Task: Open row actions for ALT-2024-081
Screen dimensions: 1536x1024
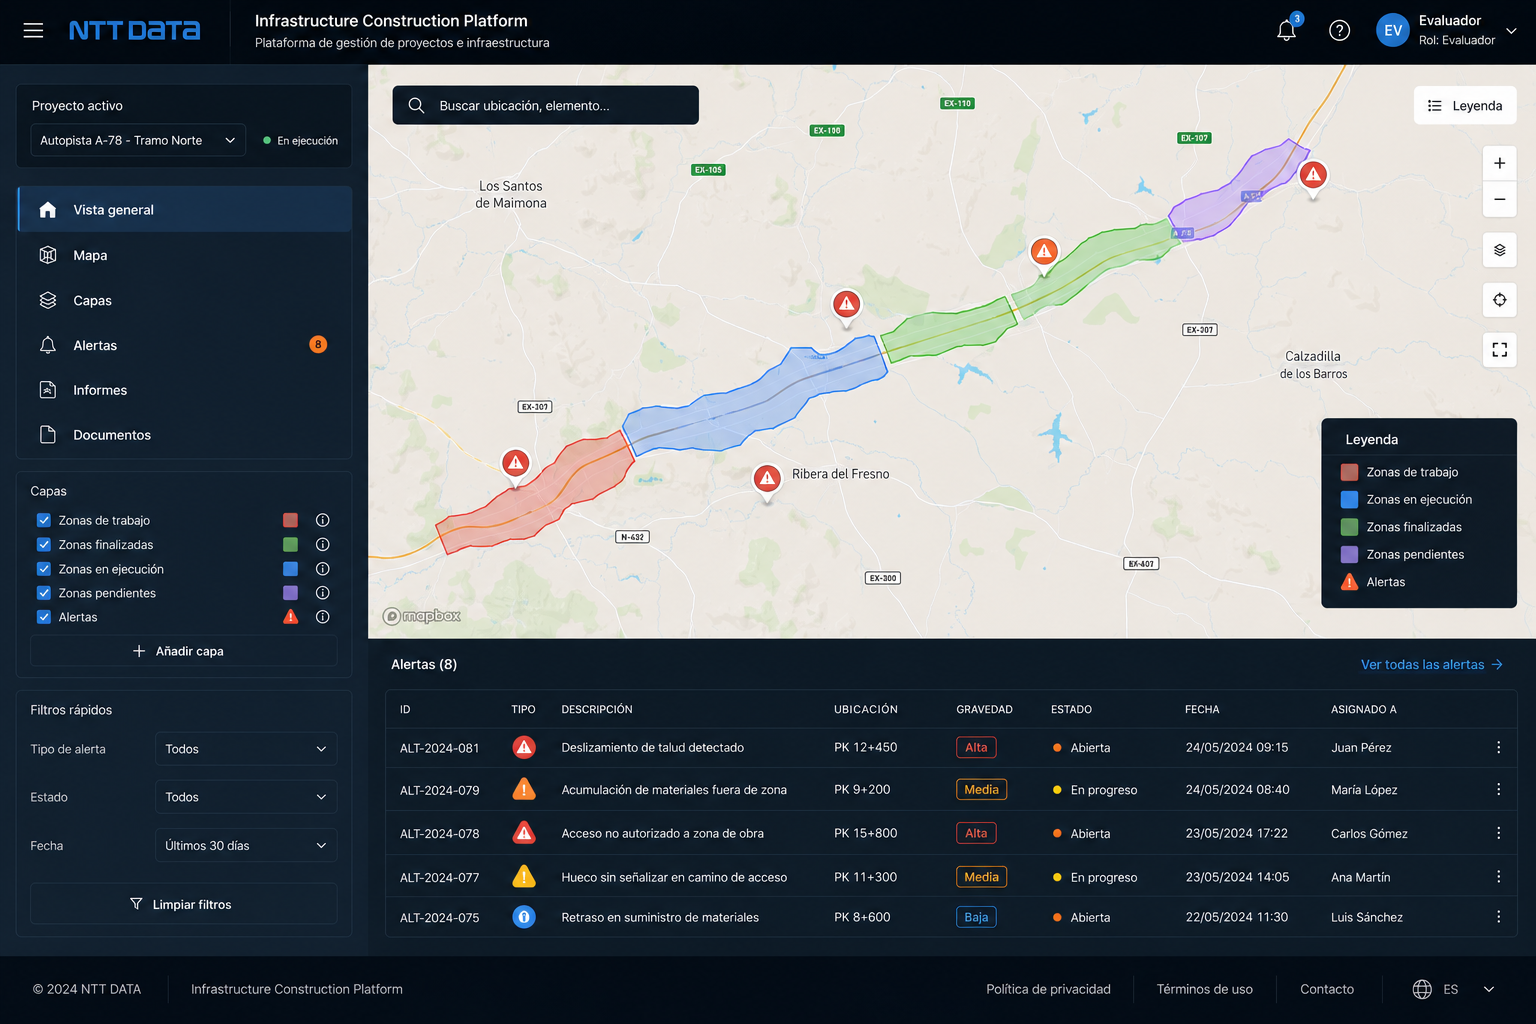Action: coord(1498,747)
